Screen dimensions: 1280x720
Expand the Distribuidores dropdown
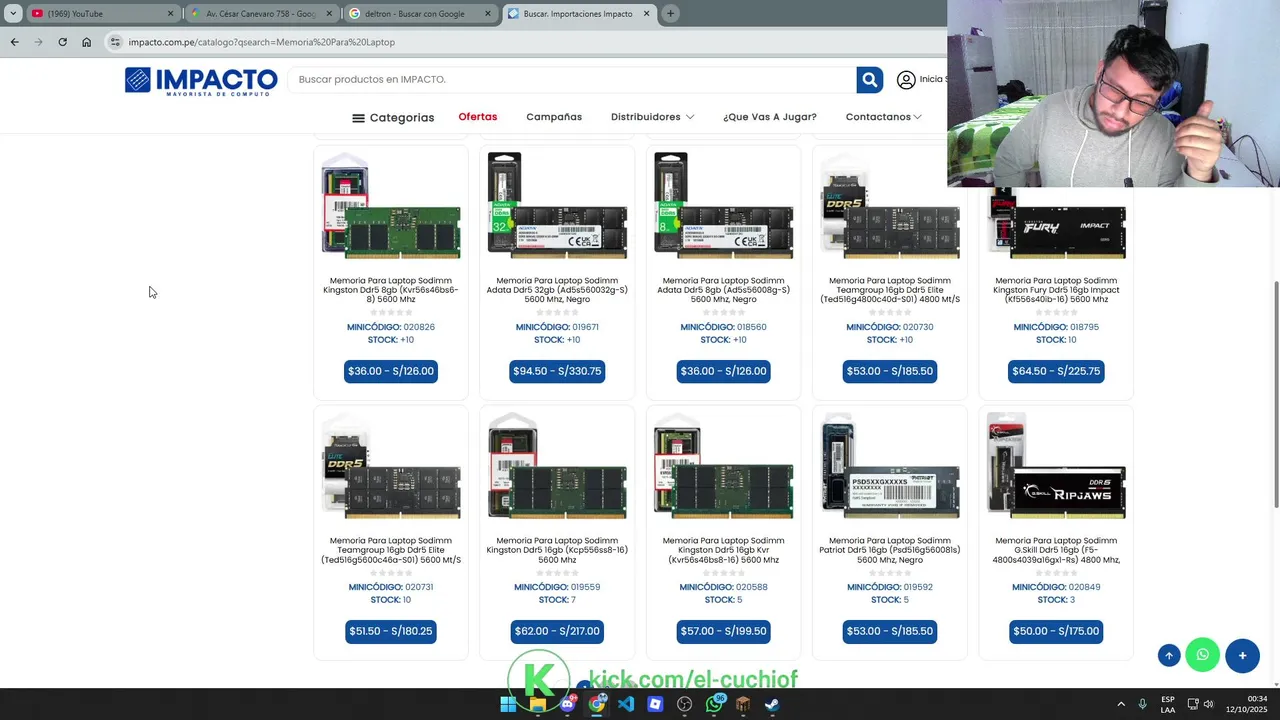(x=652, y=117)
